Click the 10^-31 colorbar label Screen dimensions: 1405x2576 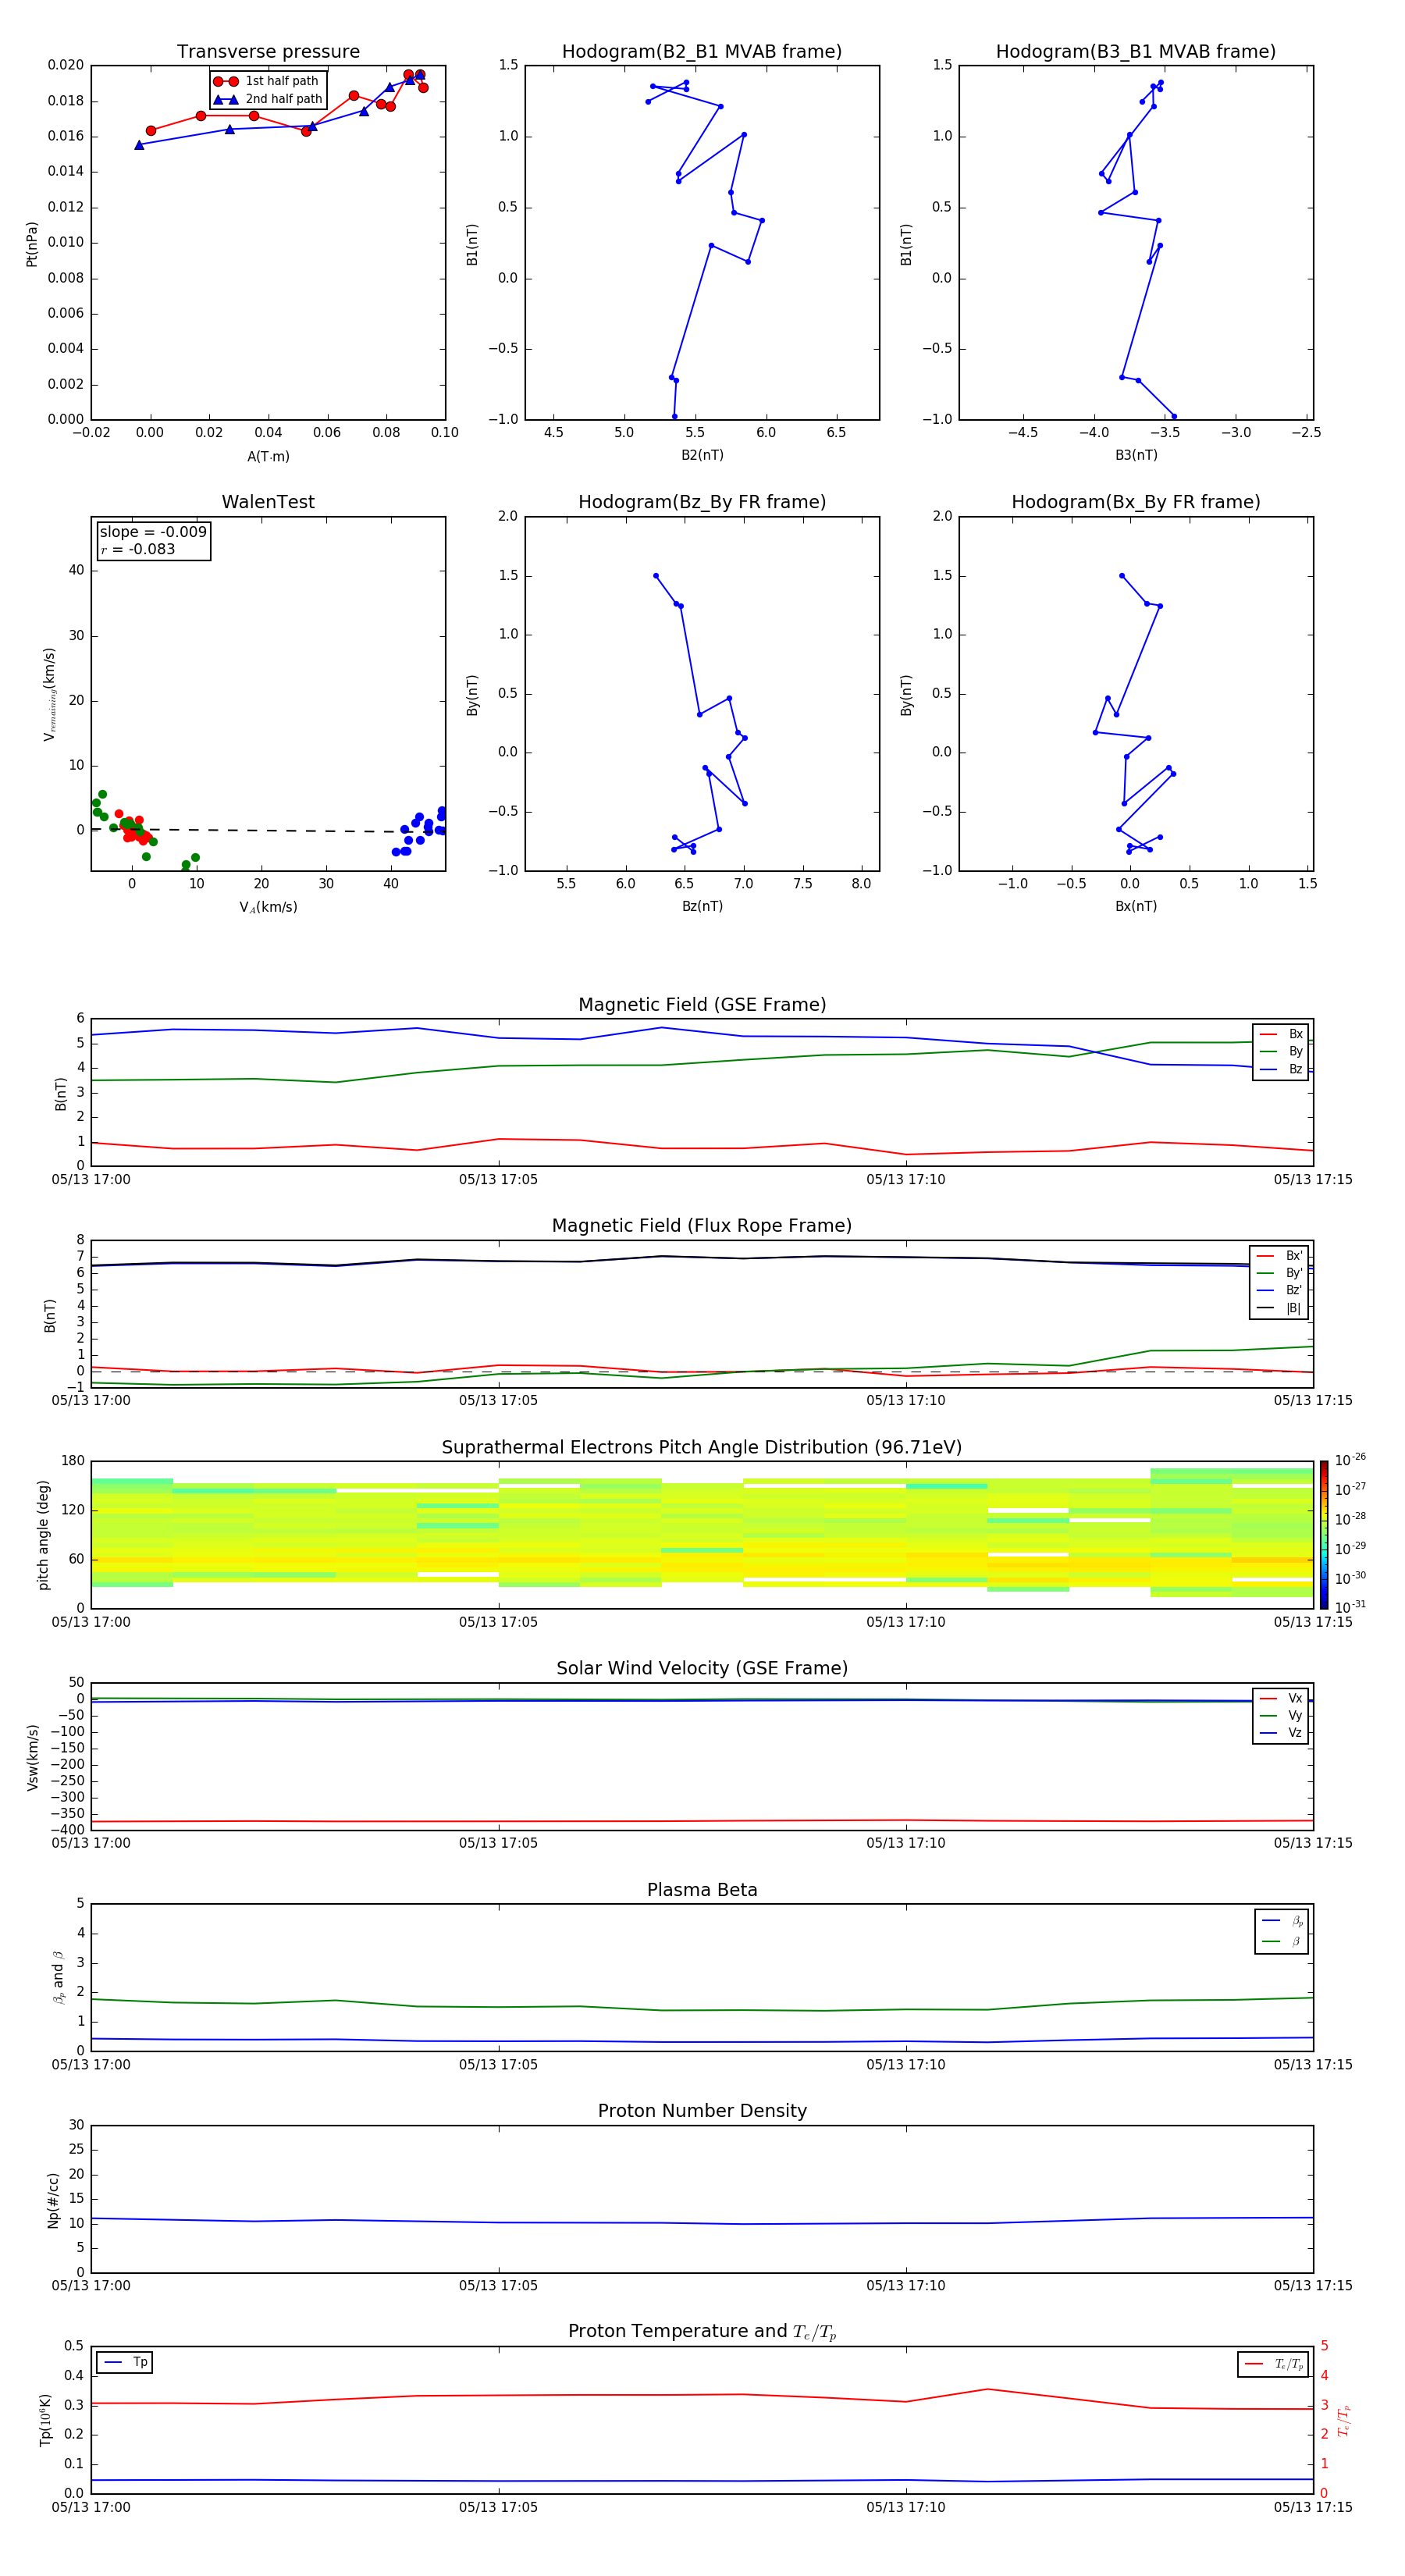(1350, 1607)
